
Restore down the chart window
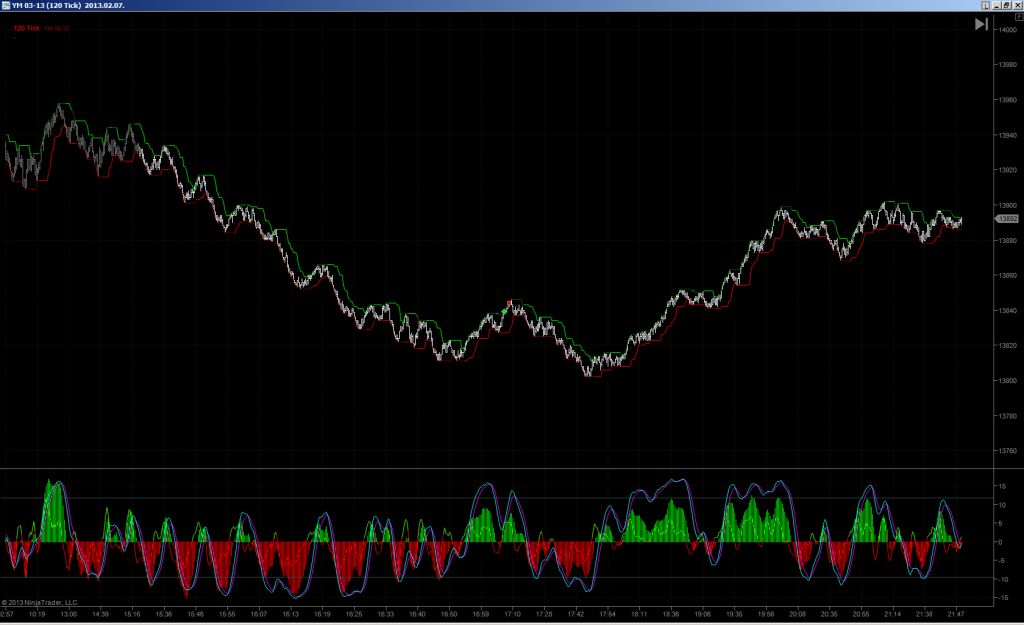[x=1007, y=5]
